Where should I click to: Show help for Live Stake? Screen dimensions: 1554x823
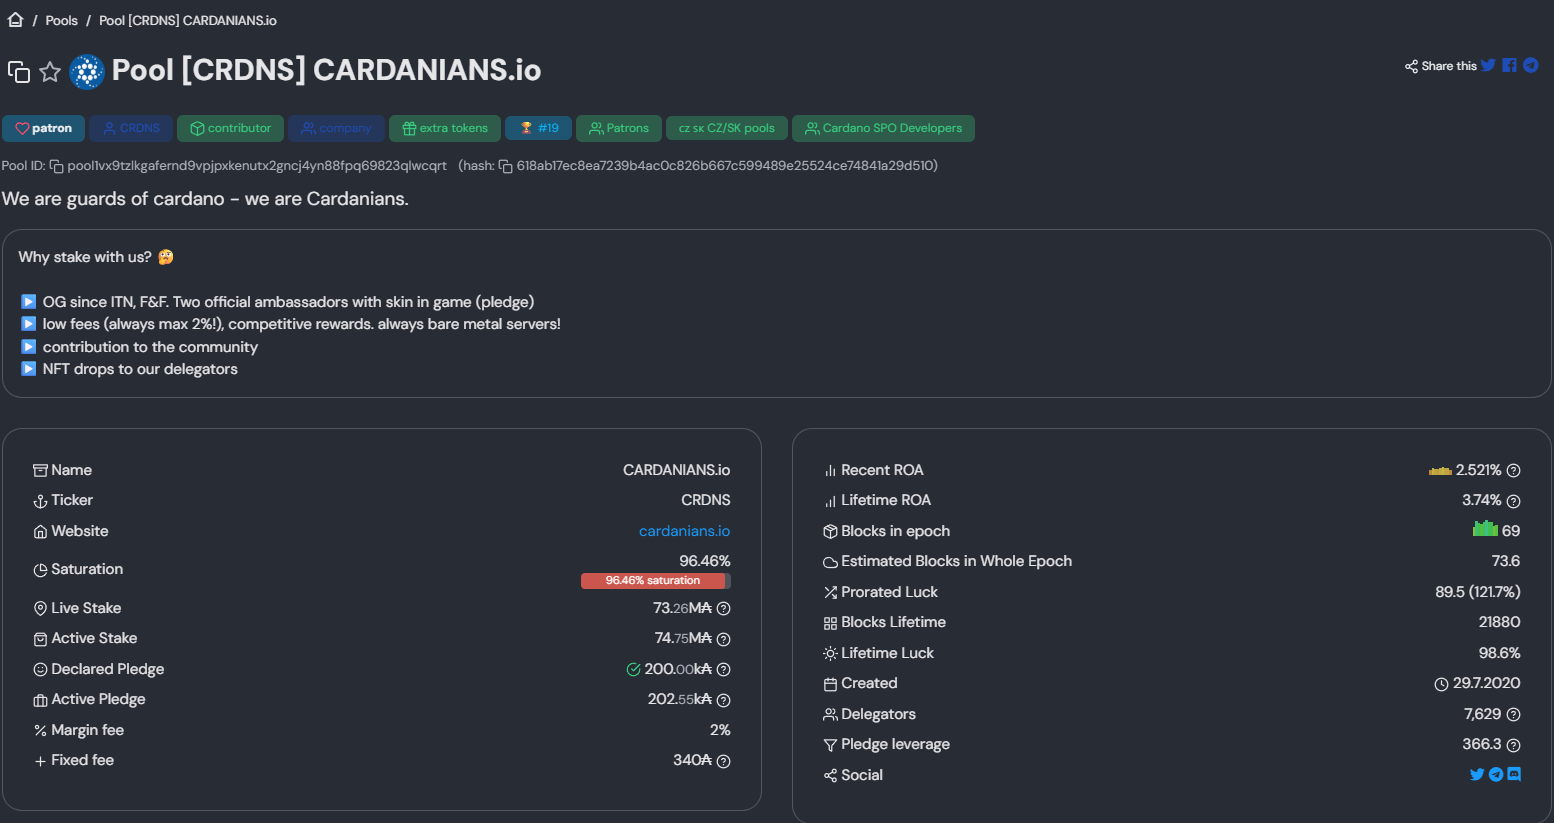724,608
